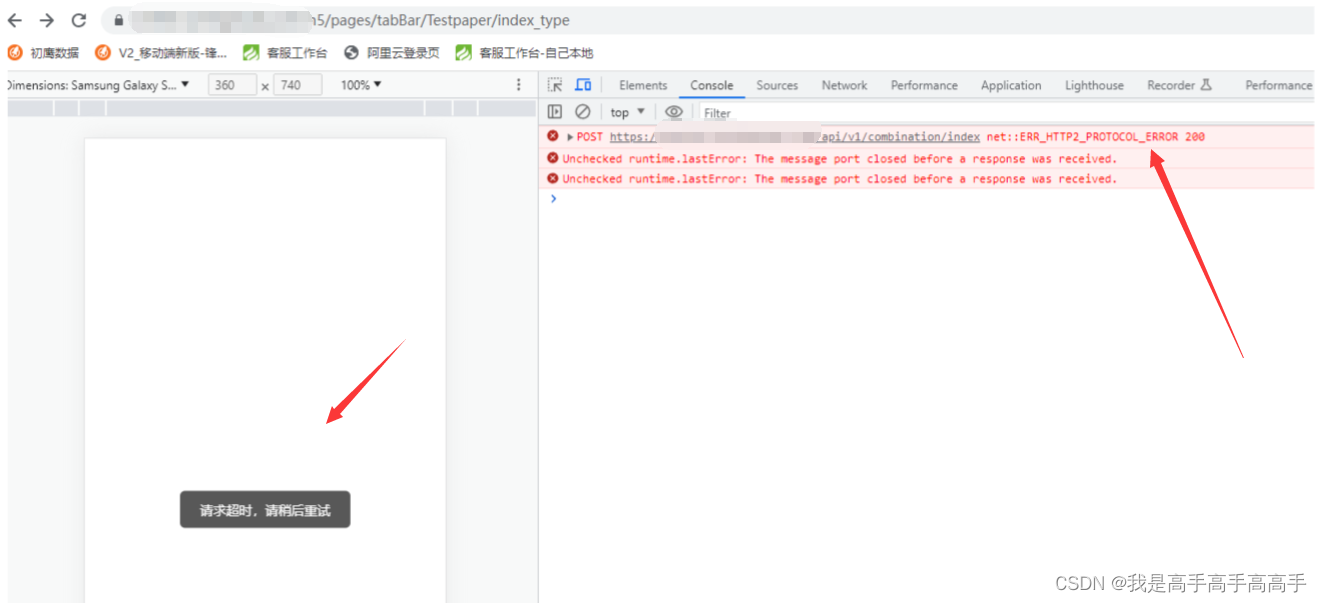1322x603 pixels.
Task: Switch to the Sources tab
Action: coord(777,85)
